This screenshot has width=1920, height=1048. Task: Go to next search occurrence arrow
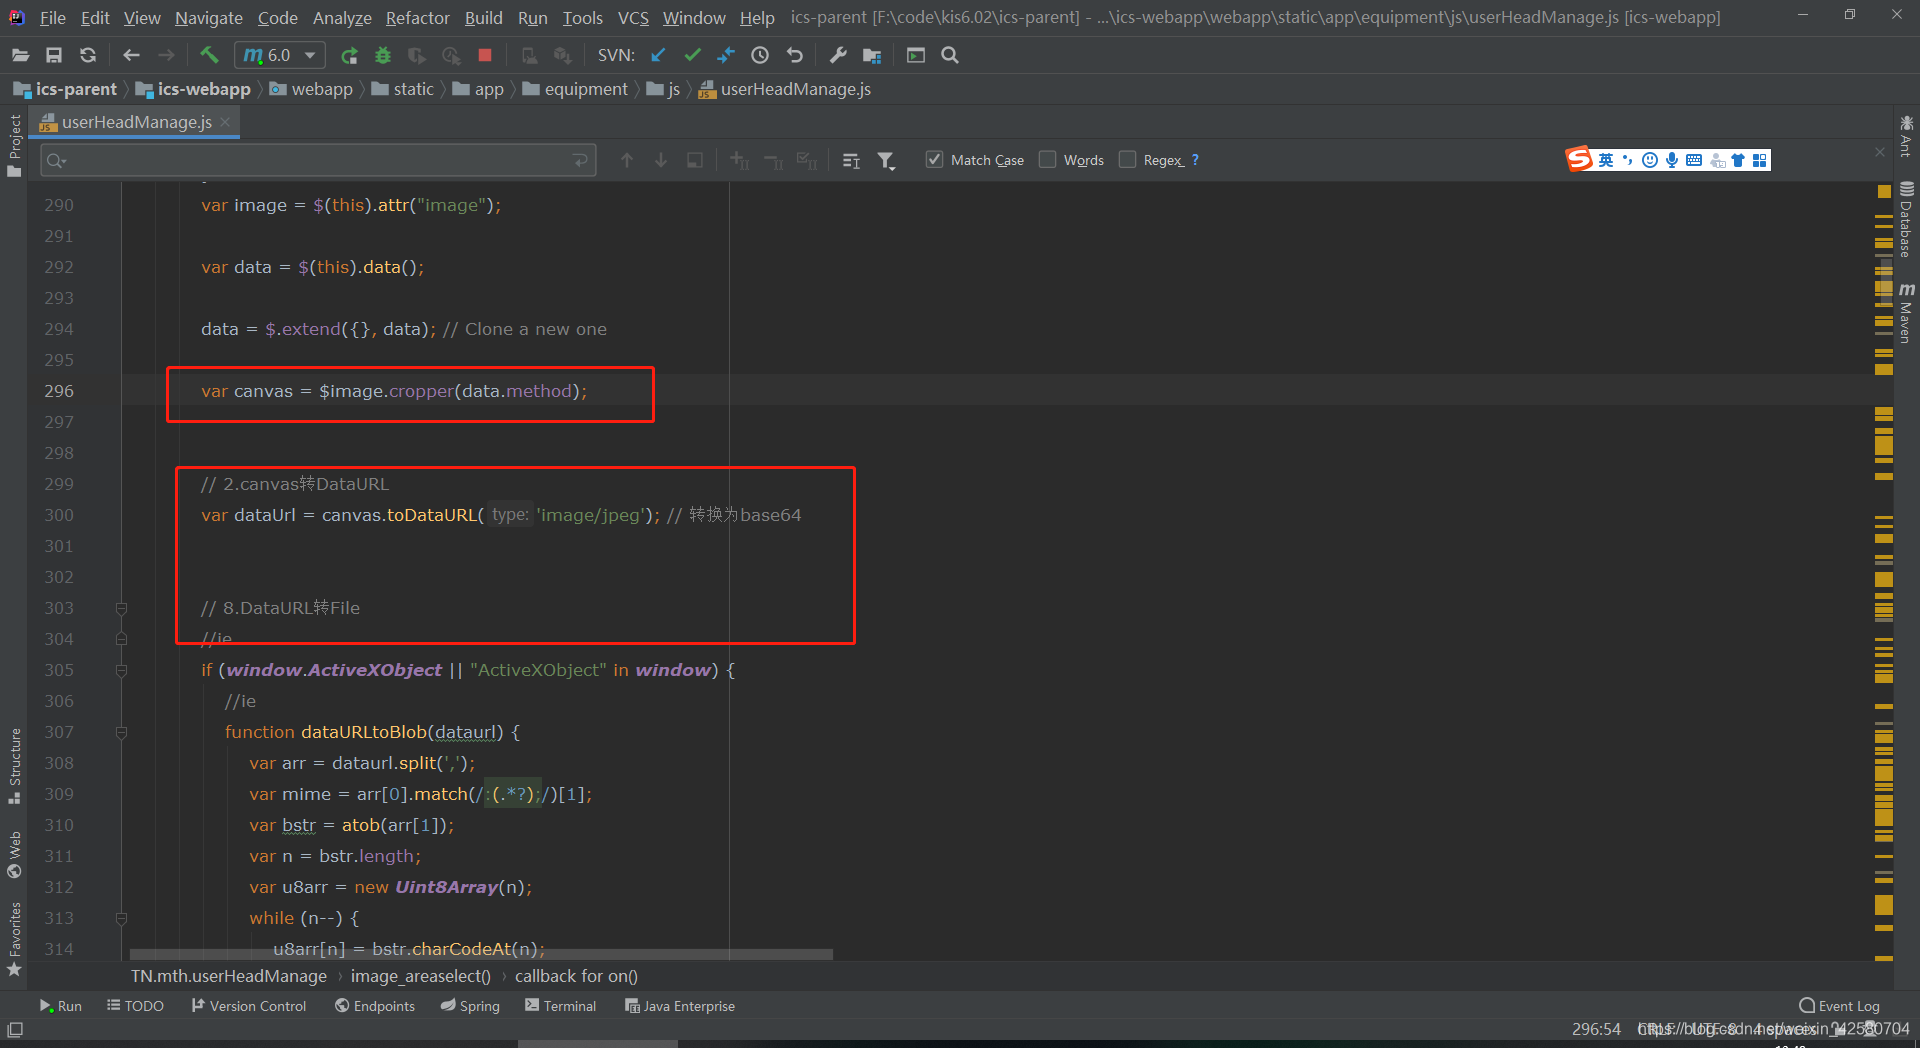click(661, 160)
